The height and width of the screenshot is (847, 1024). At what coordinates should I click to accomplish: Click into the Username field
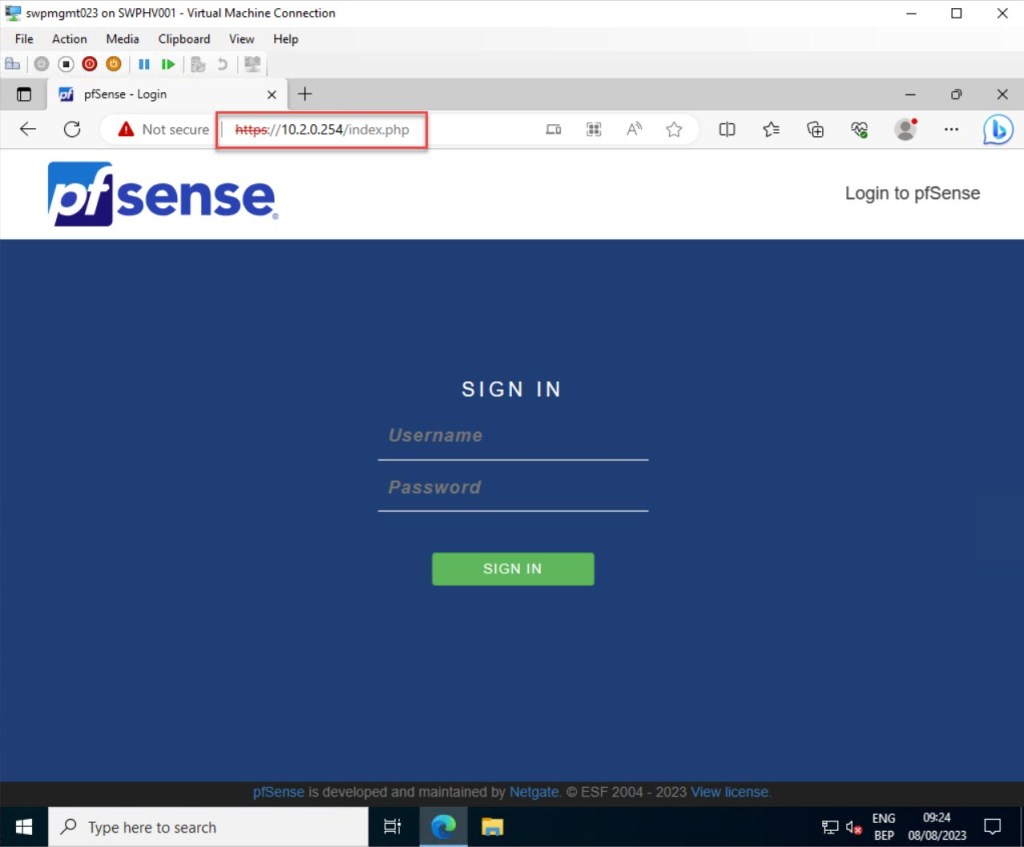(x=512, y=436)
